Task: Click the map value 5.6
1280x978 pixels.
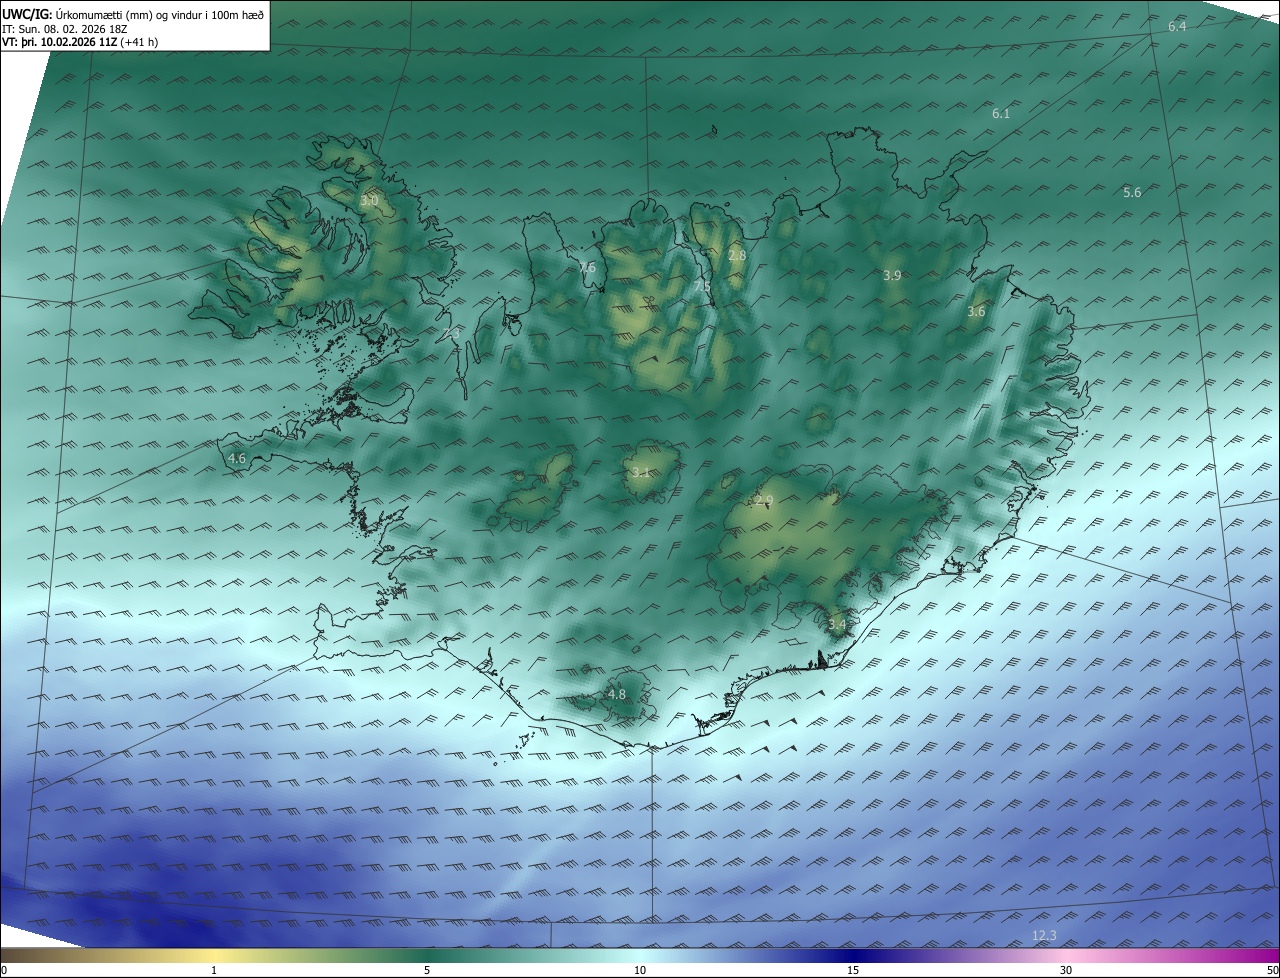Action: click(x=1132, y=193)
